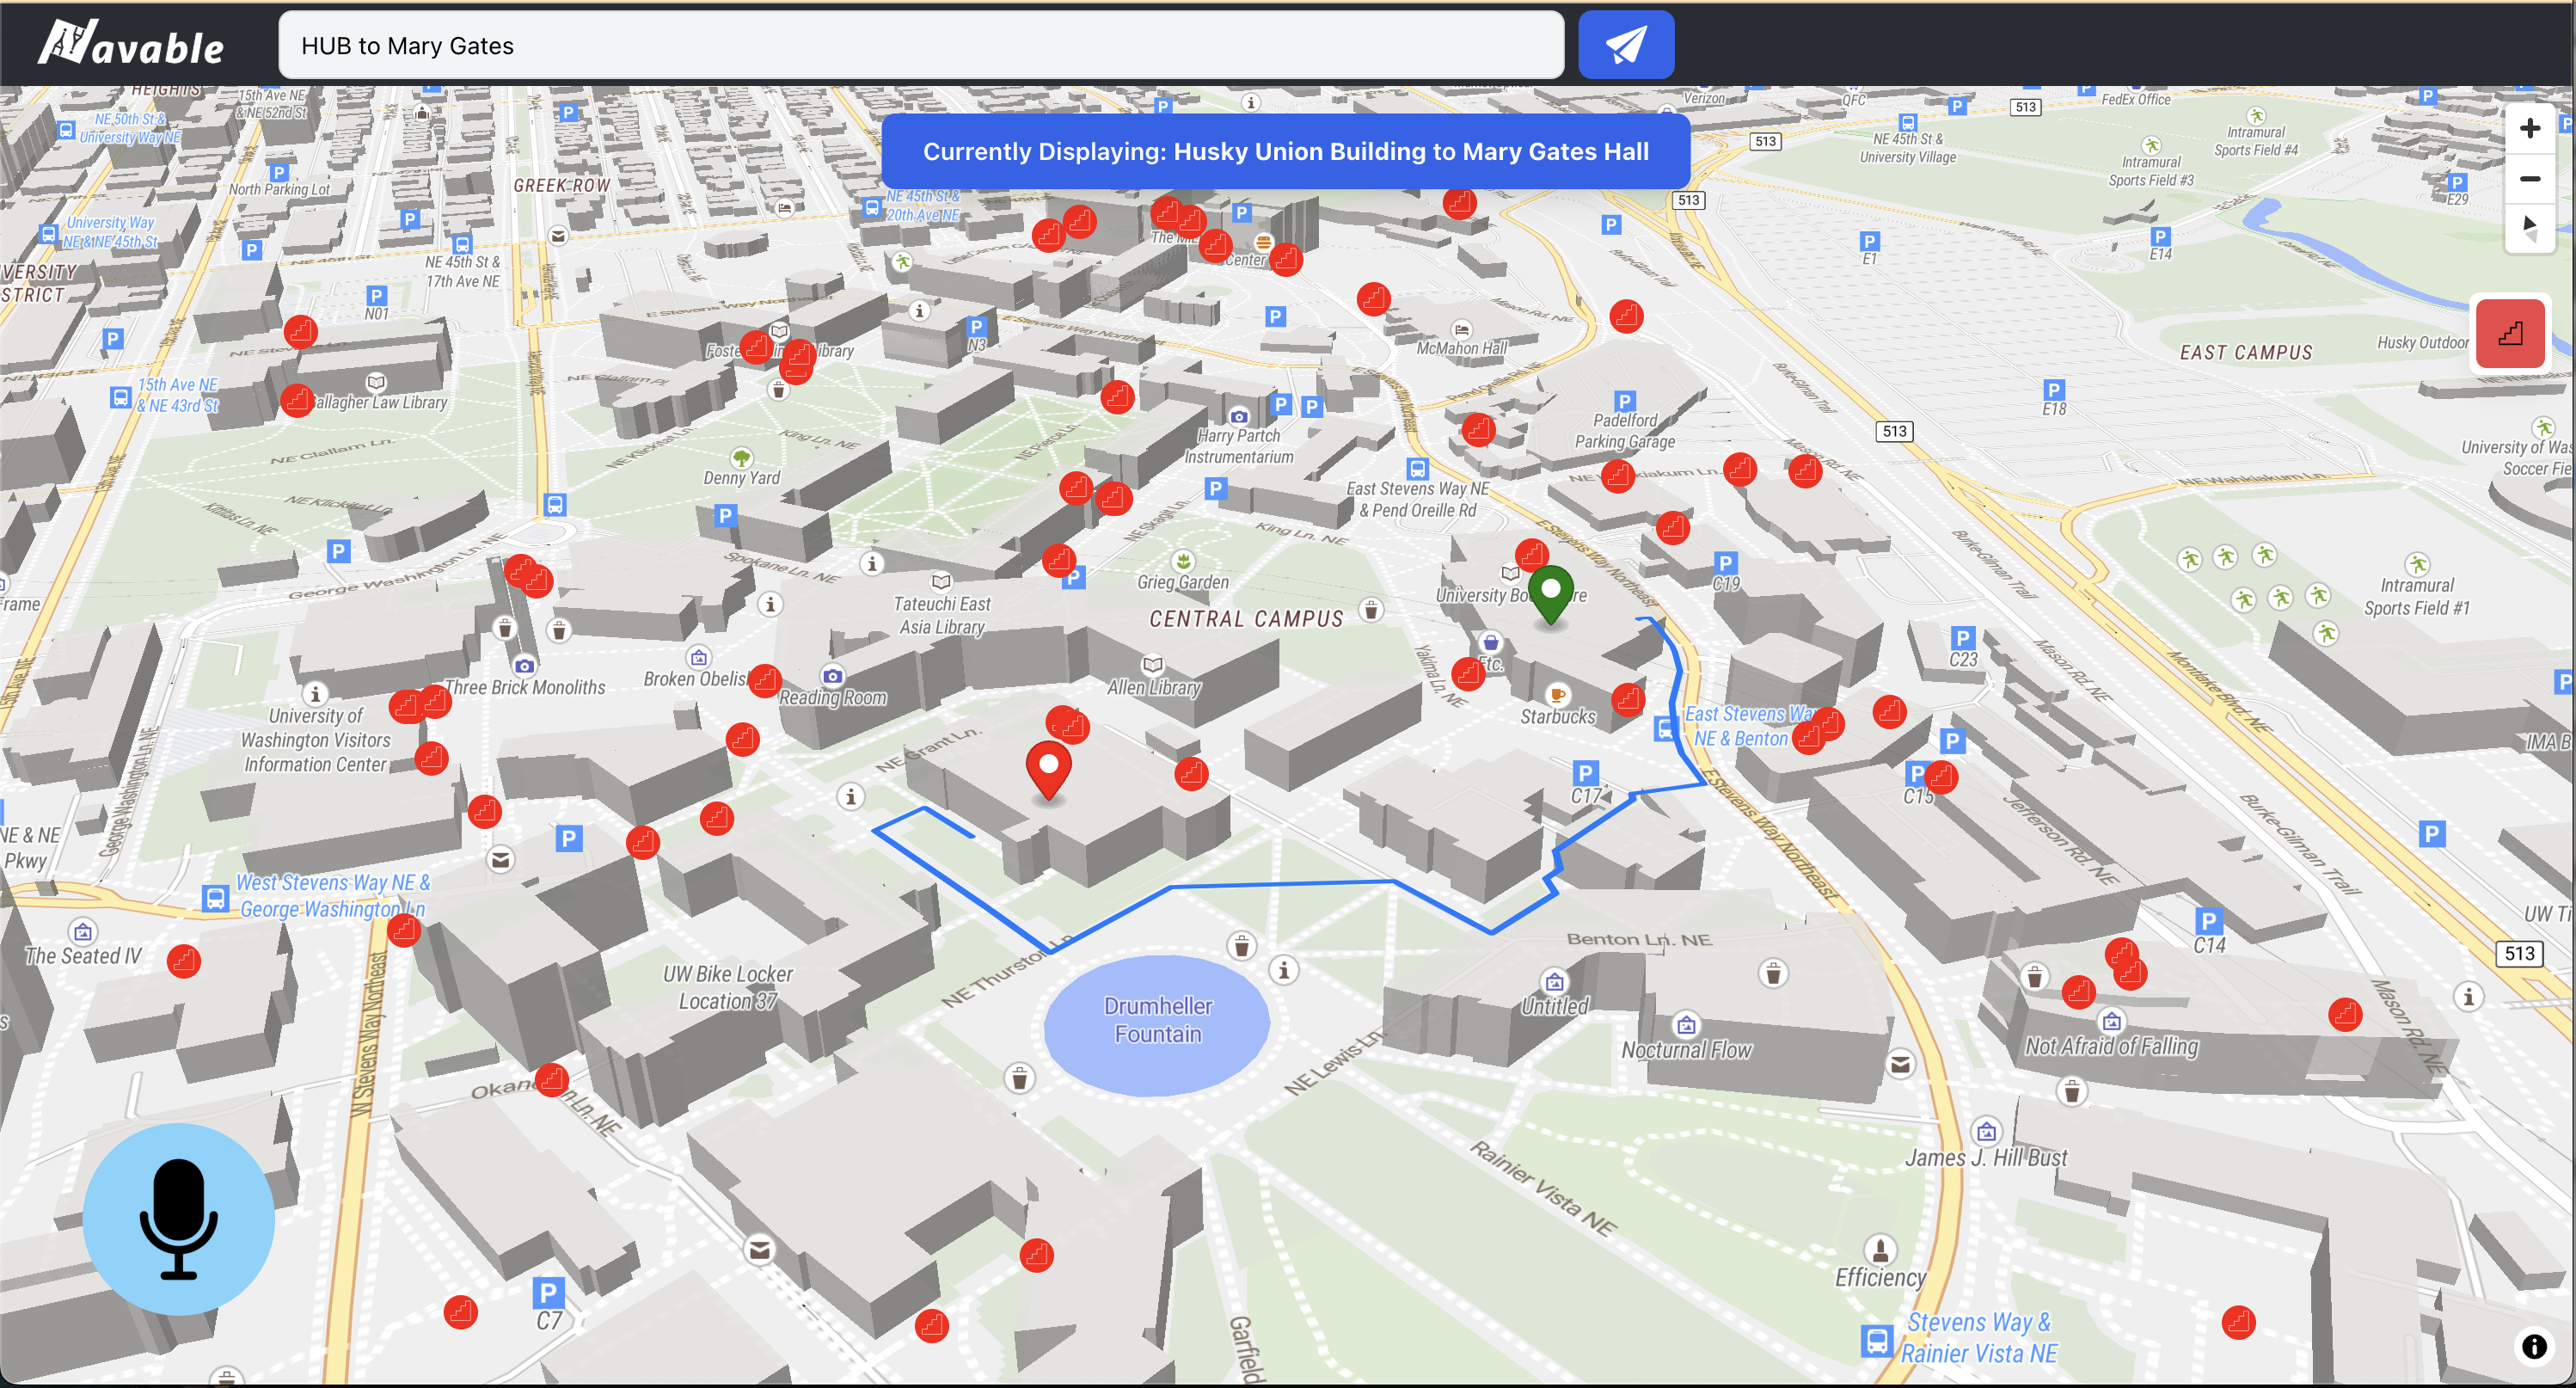Click stairs marker near Gallagher Law Library
This screenshot has width=2576, height=1388.
(297, 401)
